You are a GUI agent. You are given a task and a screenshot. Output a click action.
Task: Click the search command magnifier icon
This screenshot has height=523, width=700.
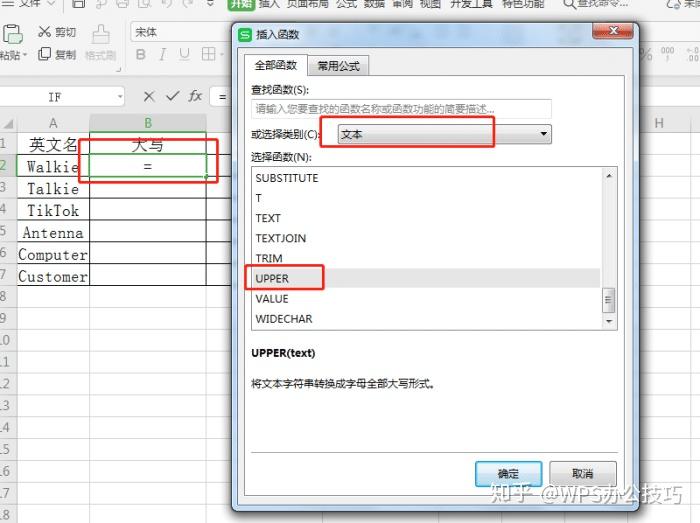(x=569, y=4)
